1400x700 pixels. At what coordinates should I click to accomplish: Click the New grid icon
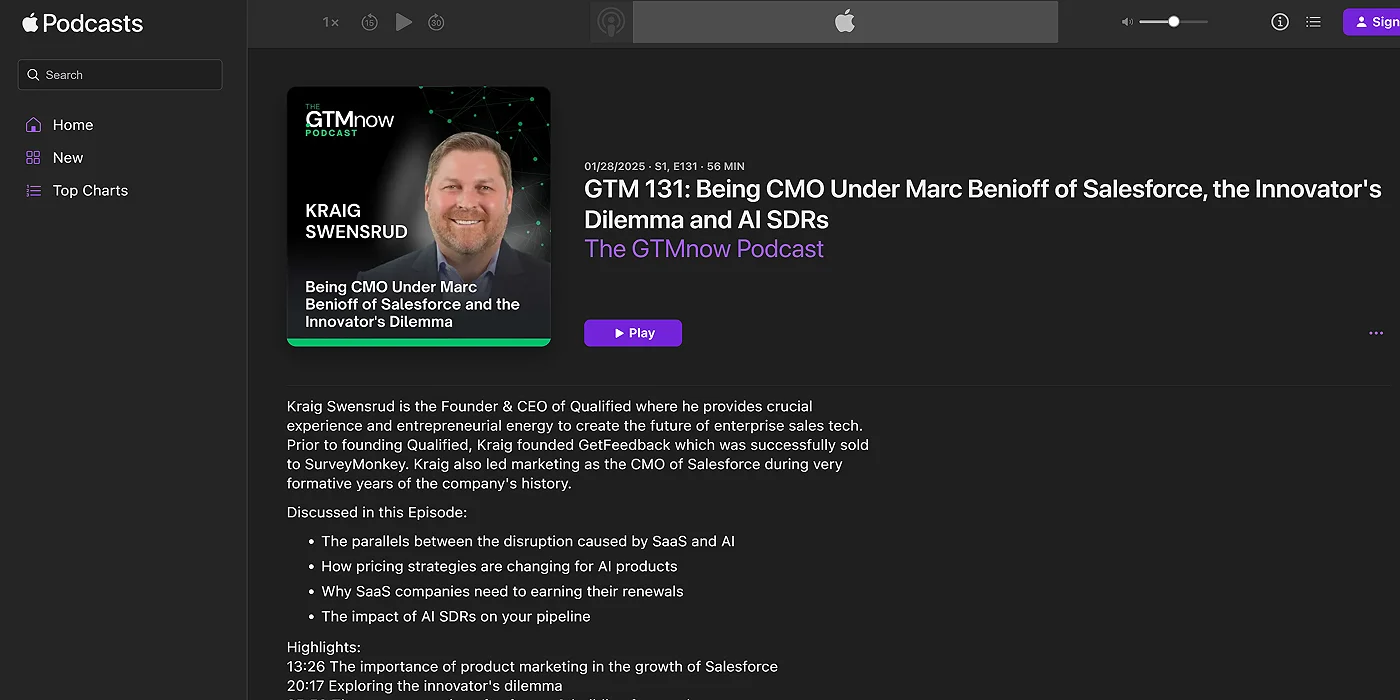point(33,158)
